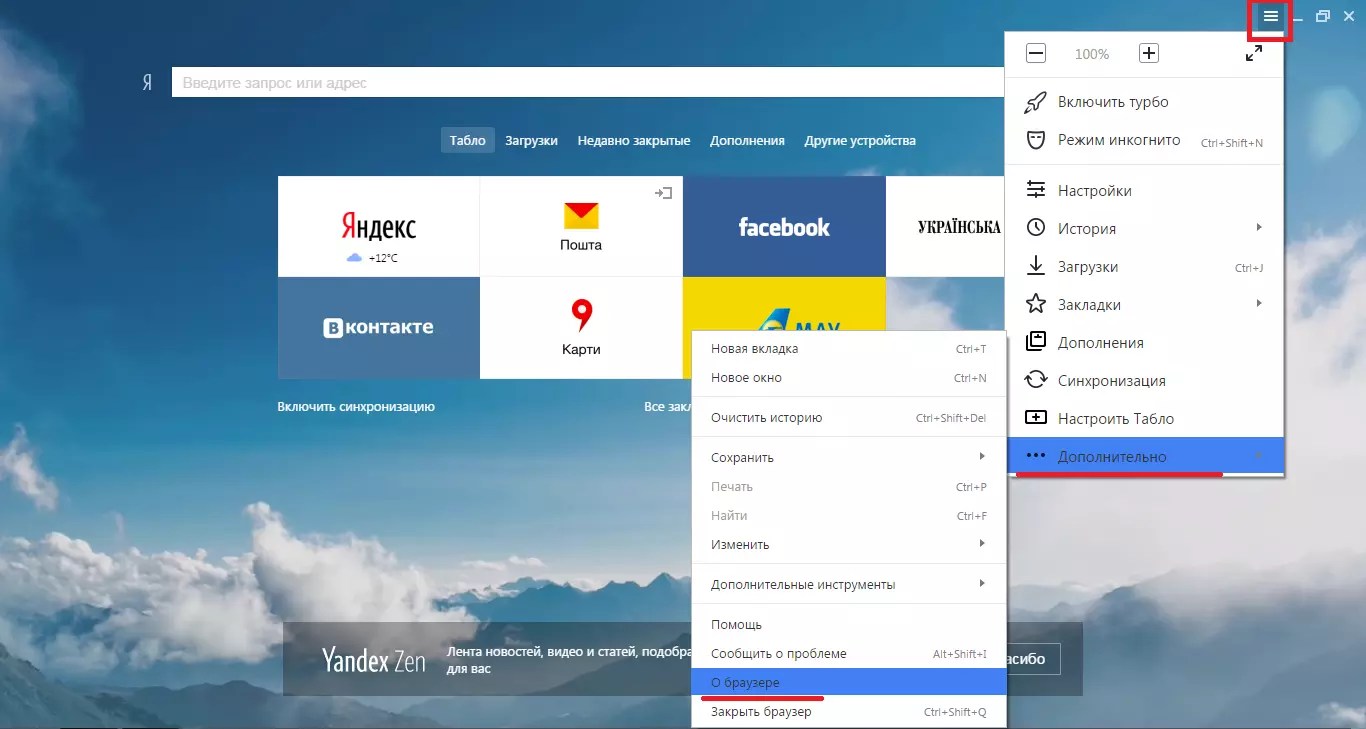
Task: Enable Turbo mode via rocket icon
Action: tap(1112, 102)
